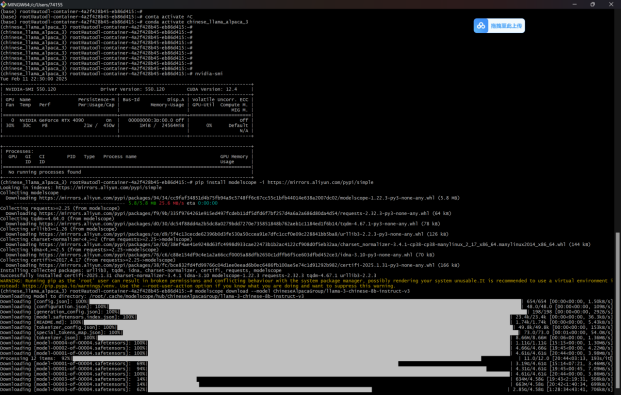Click the 'Downloading [special_tokens_map.json]' row
The width and height of the screenshot is (621, 395).
pos(306,332)
